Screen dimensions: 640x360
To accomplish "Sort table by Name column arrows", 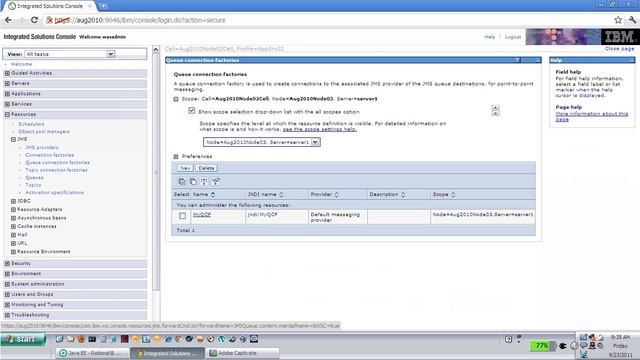I will tap(213, 195).
